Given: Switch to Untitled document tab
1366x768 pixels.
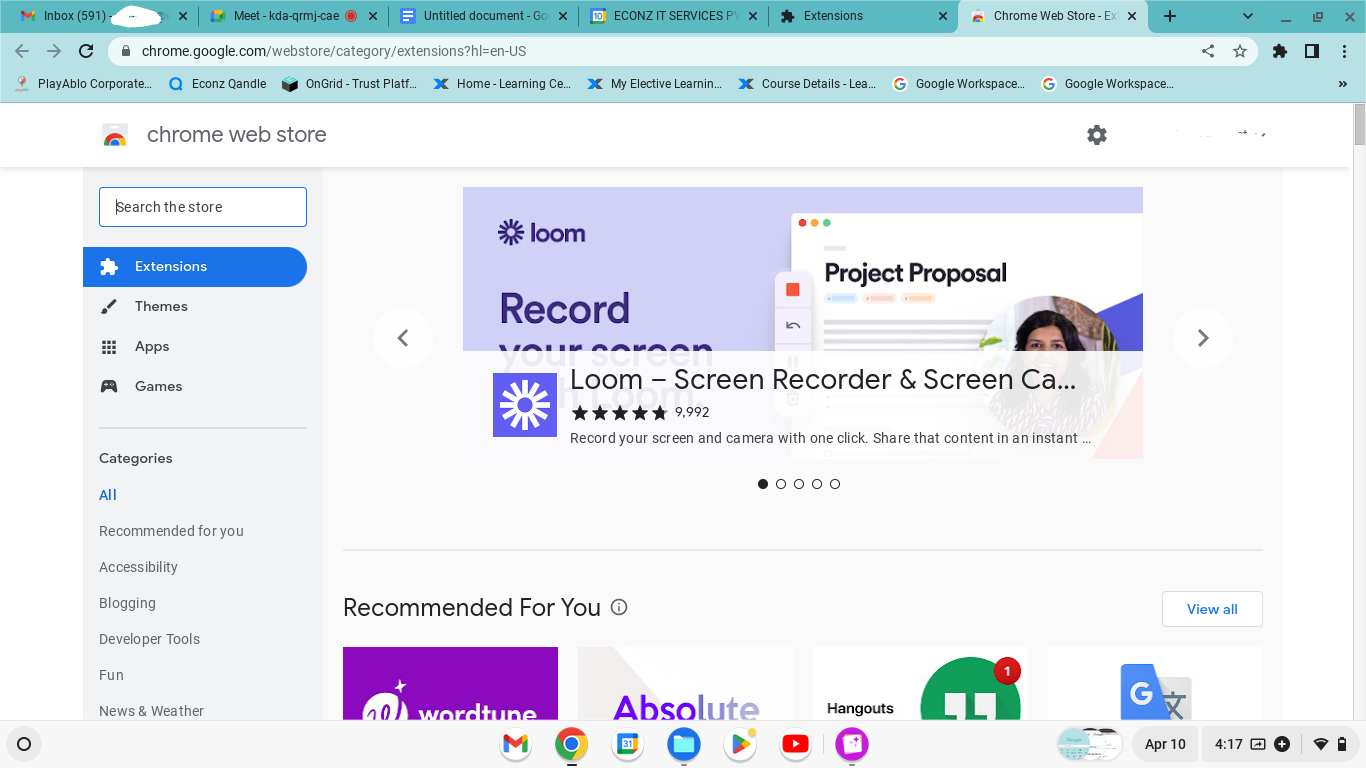Looking at the screenshot, I should pos(484,16).
